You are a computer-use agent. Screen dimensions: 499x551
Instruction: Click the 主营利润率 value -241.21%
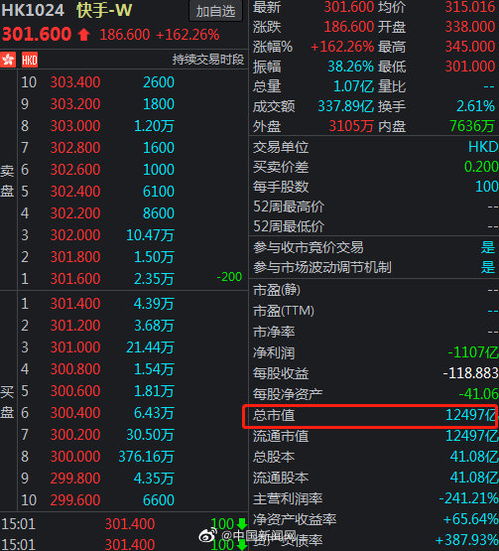tap(468, 498)
